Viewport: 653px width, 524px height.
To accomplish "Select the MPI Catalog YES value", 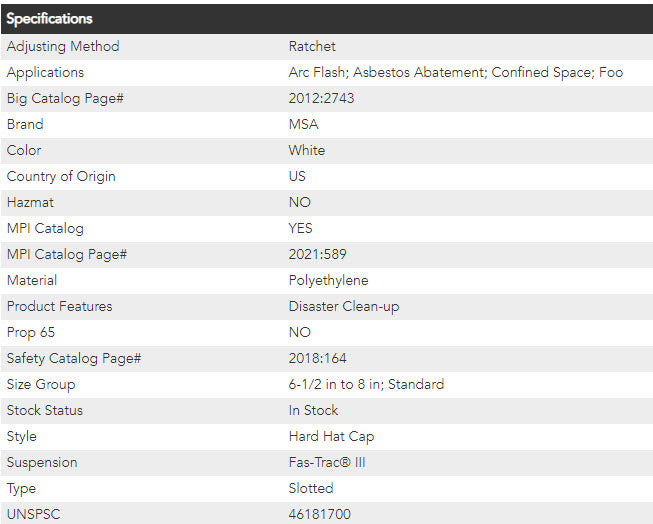I will [300, 228].
